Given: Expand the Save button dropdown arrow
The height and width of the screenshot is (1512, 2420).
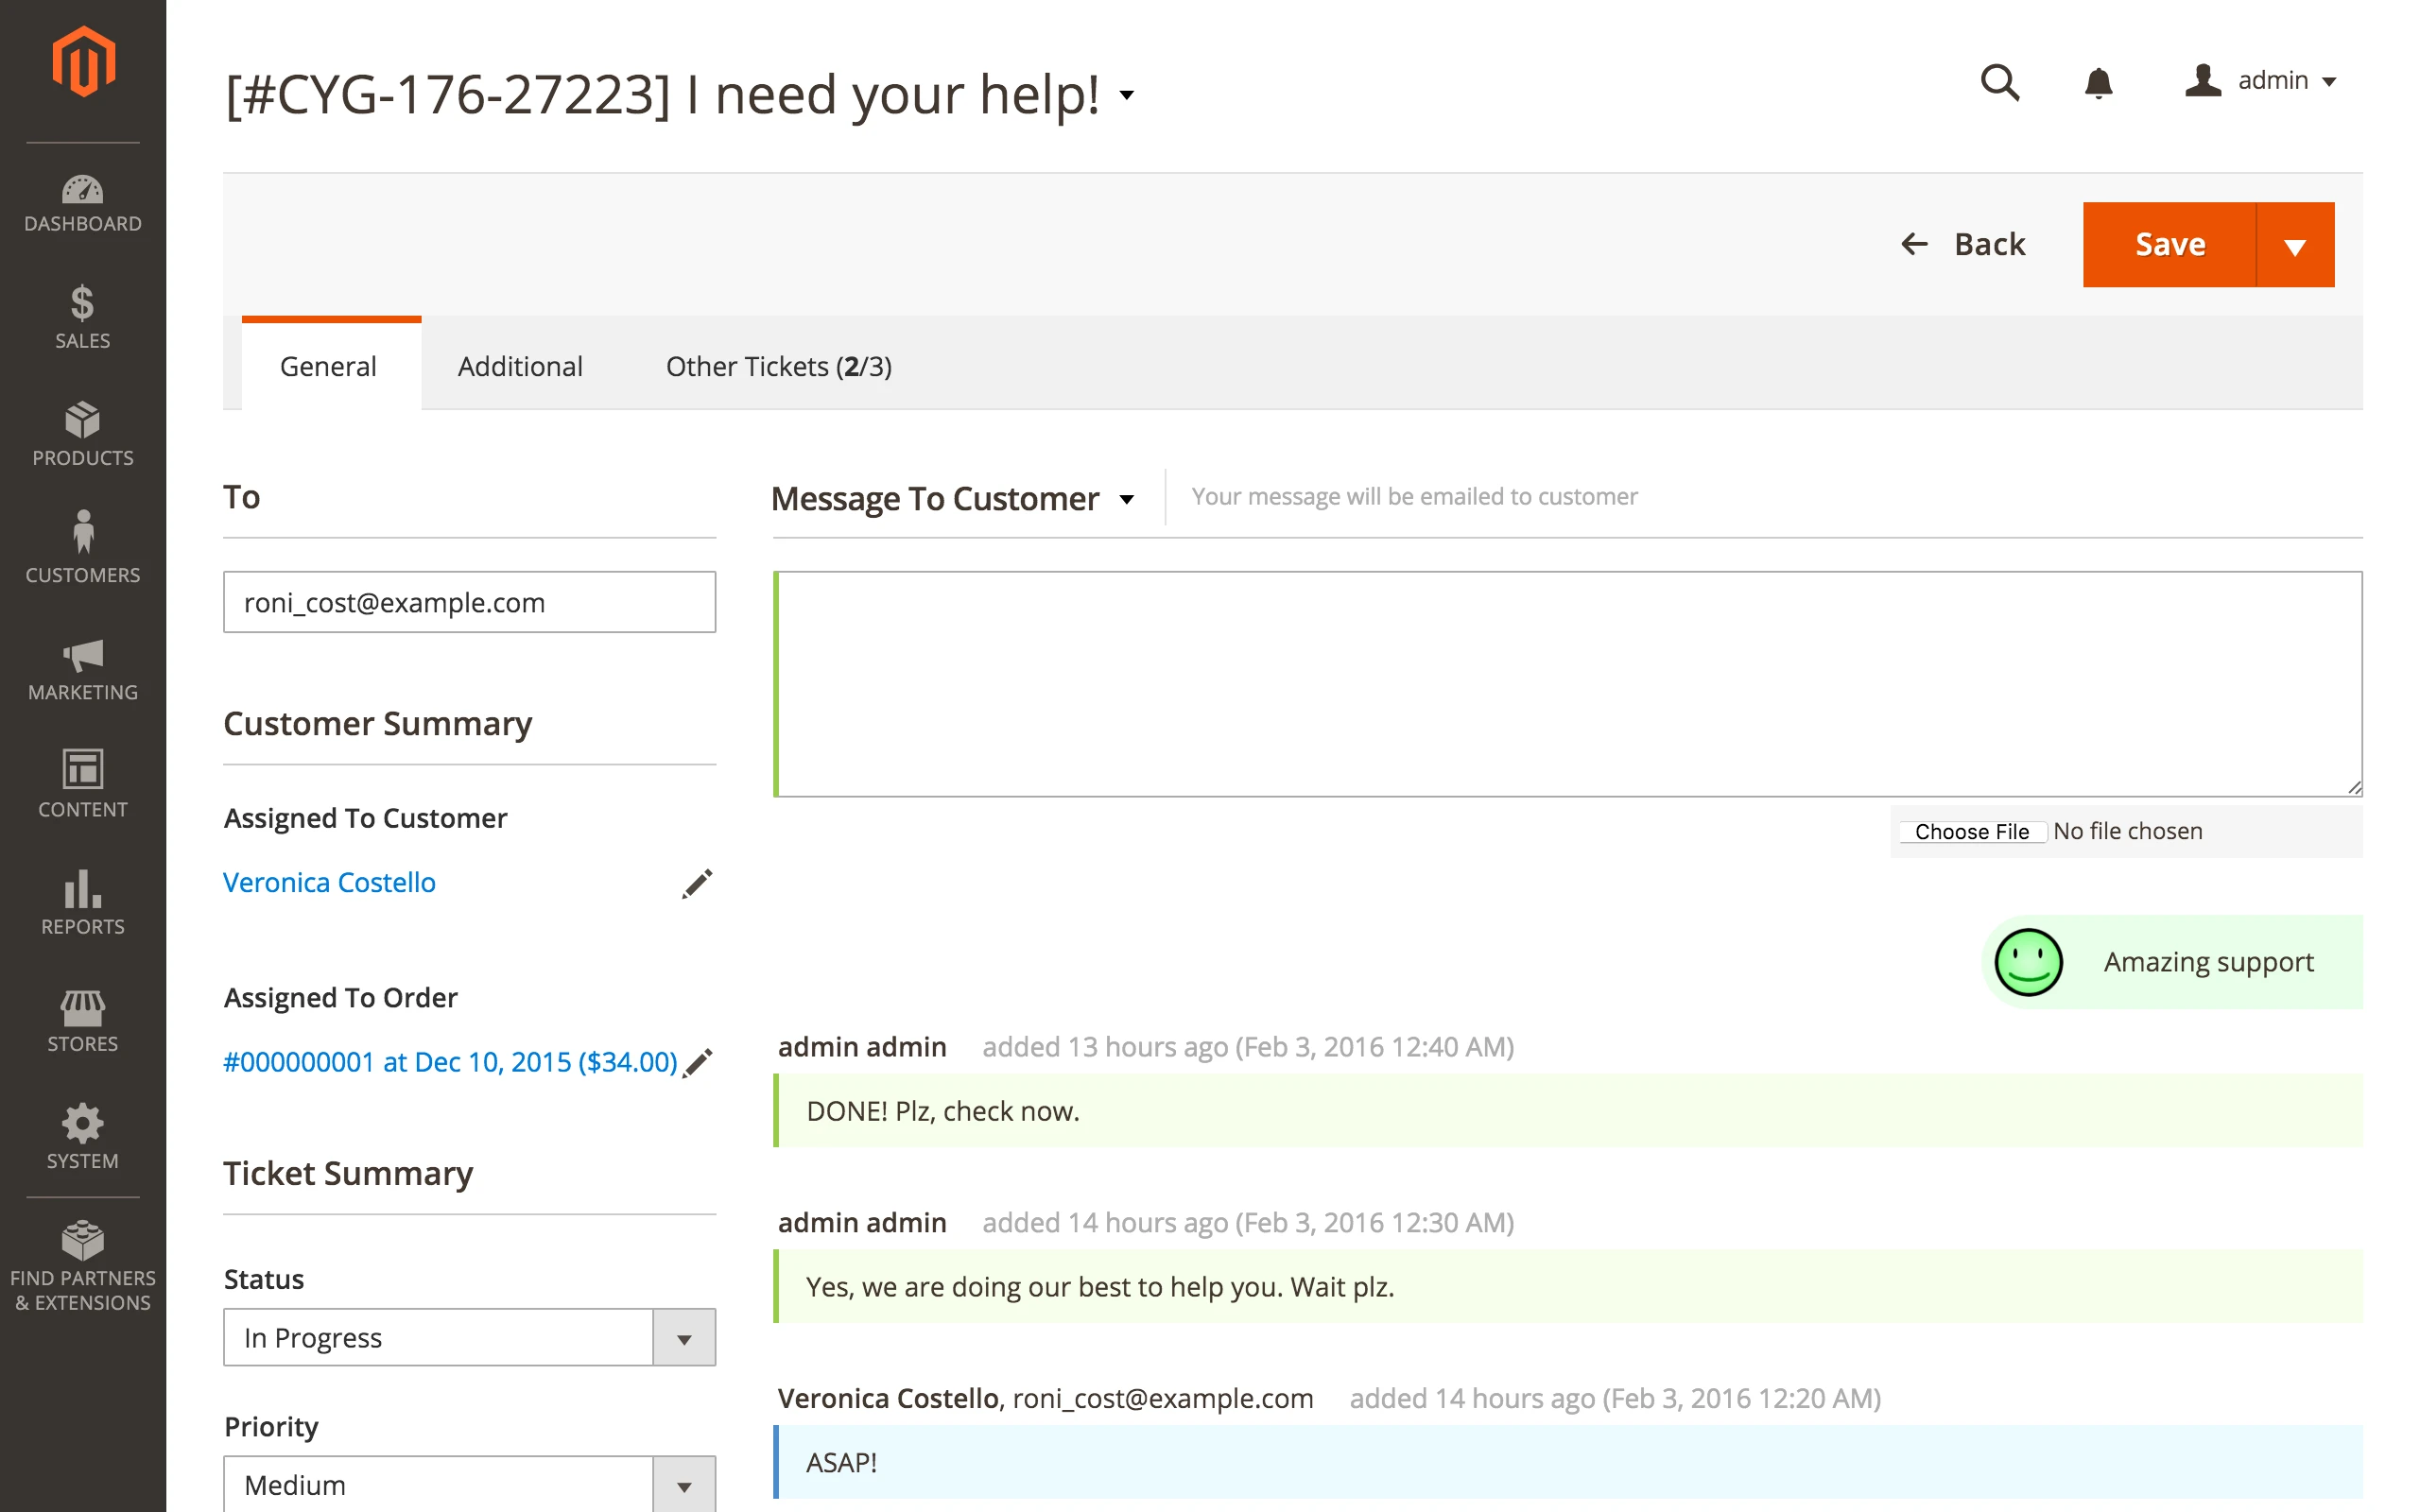Looking at the screenshot, I should [x=2295, y=246].
